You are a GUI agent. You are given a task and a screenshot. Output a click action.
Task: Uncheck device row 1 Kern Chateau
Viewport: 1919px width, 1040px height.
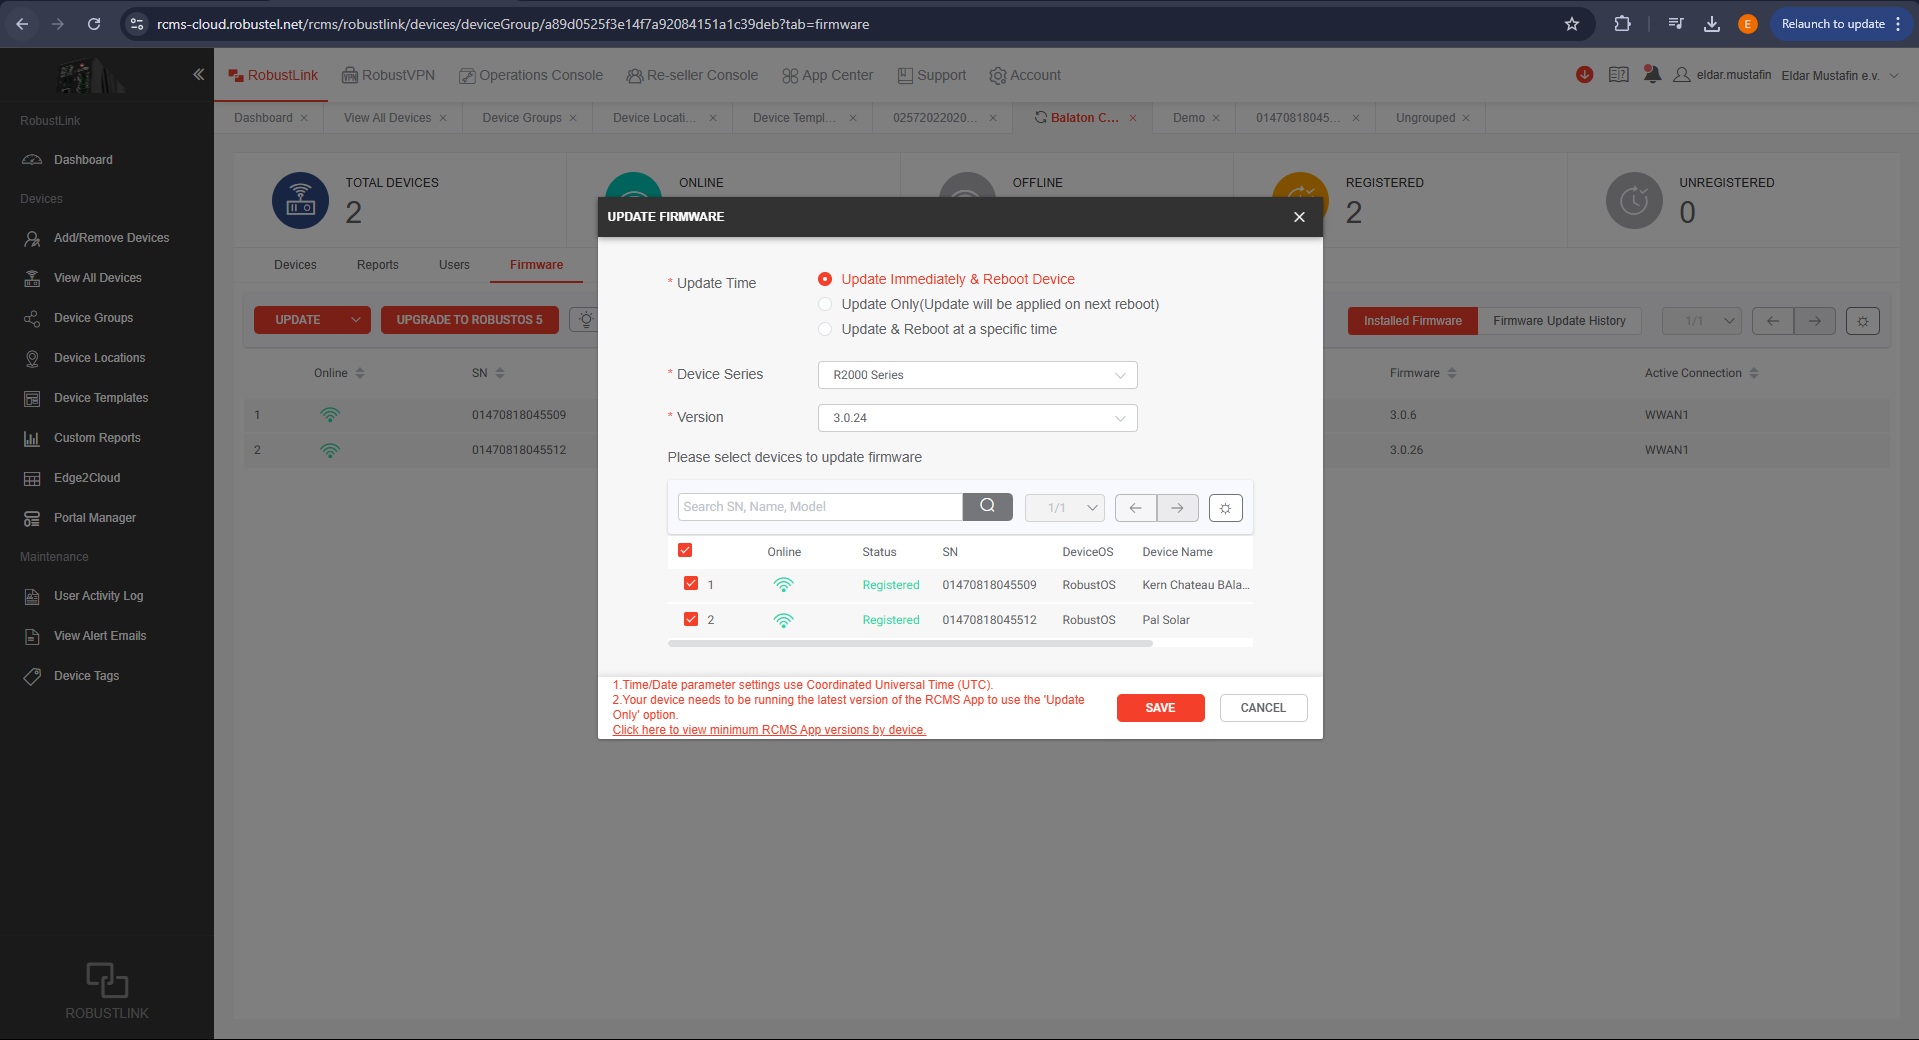[x=690, y=583]
